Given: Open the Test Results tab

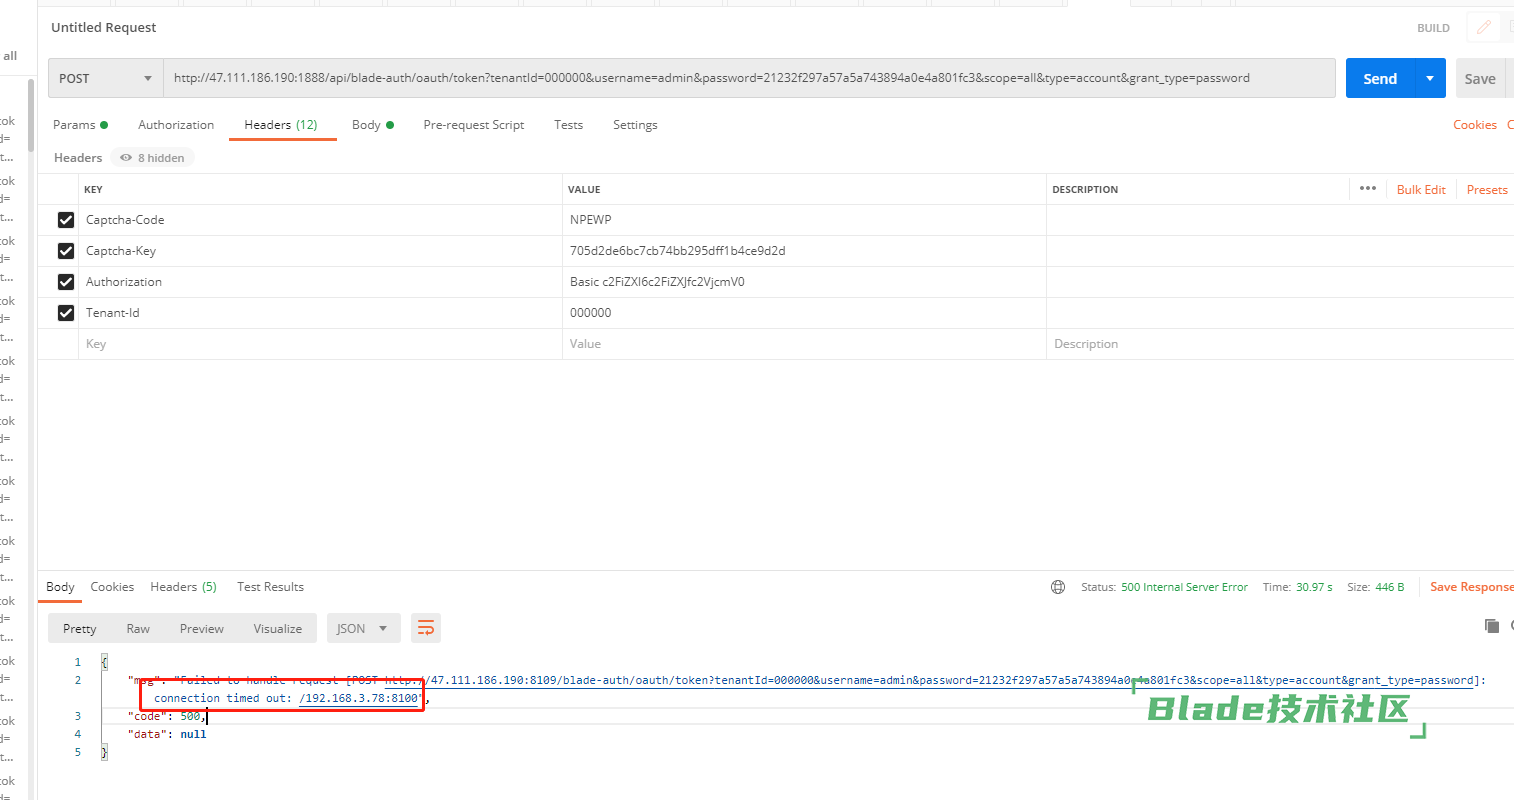Looking at the screenshot, I should pos(270,587).
